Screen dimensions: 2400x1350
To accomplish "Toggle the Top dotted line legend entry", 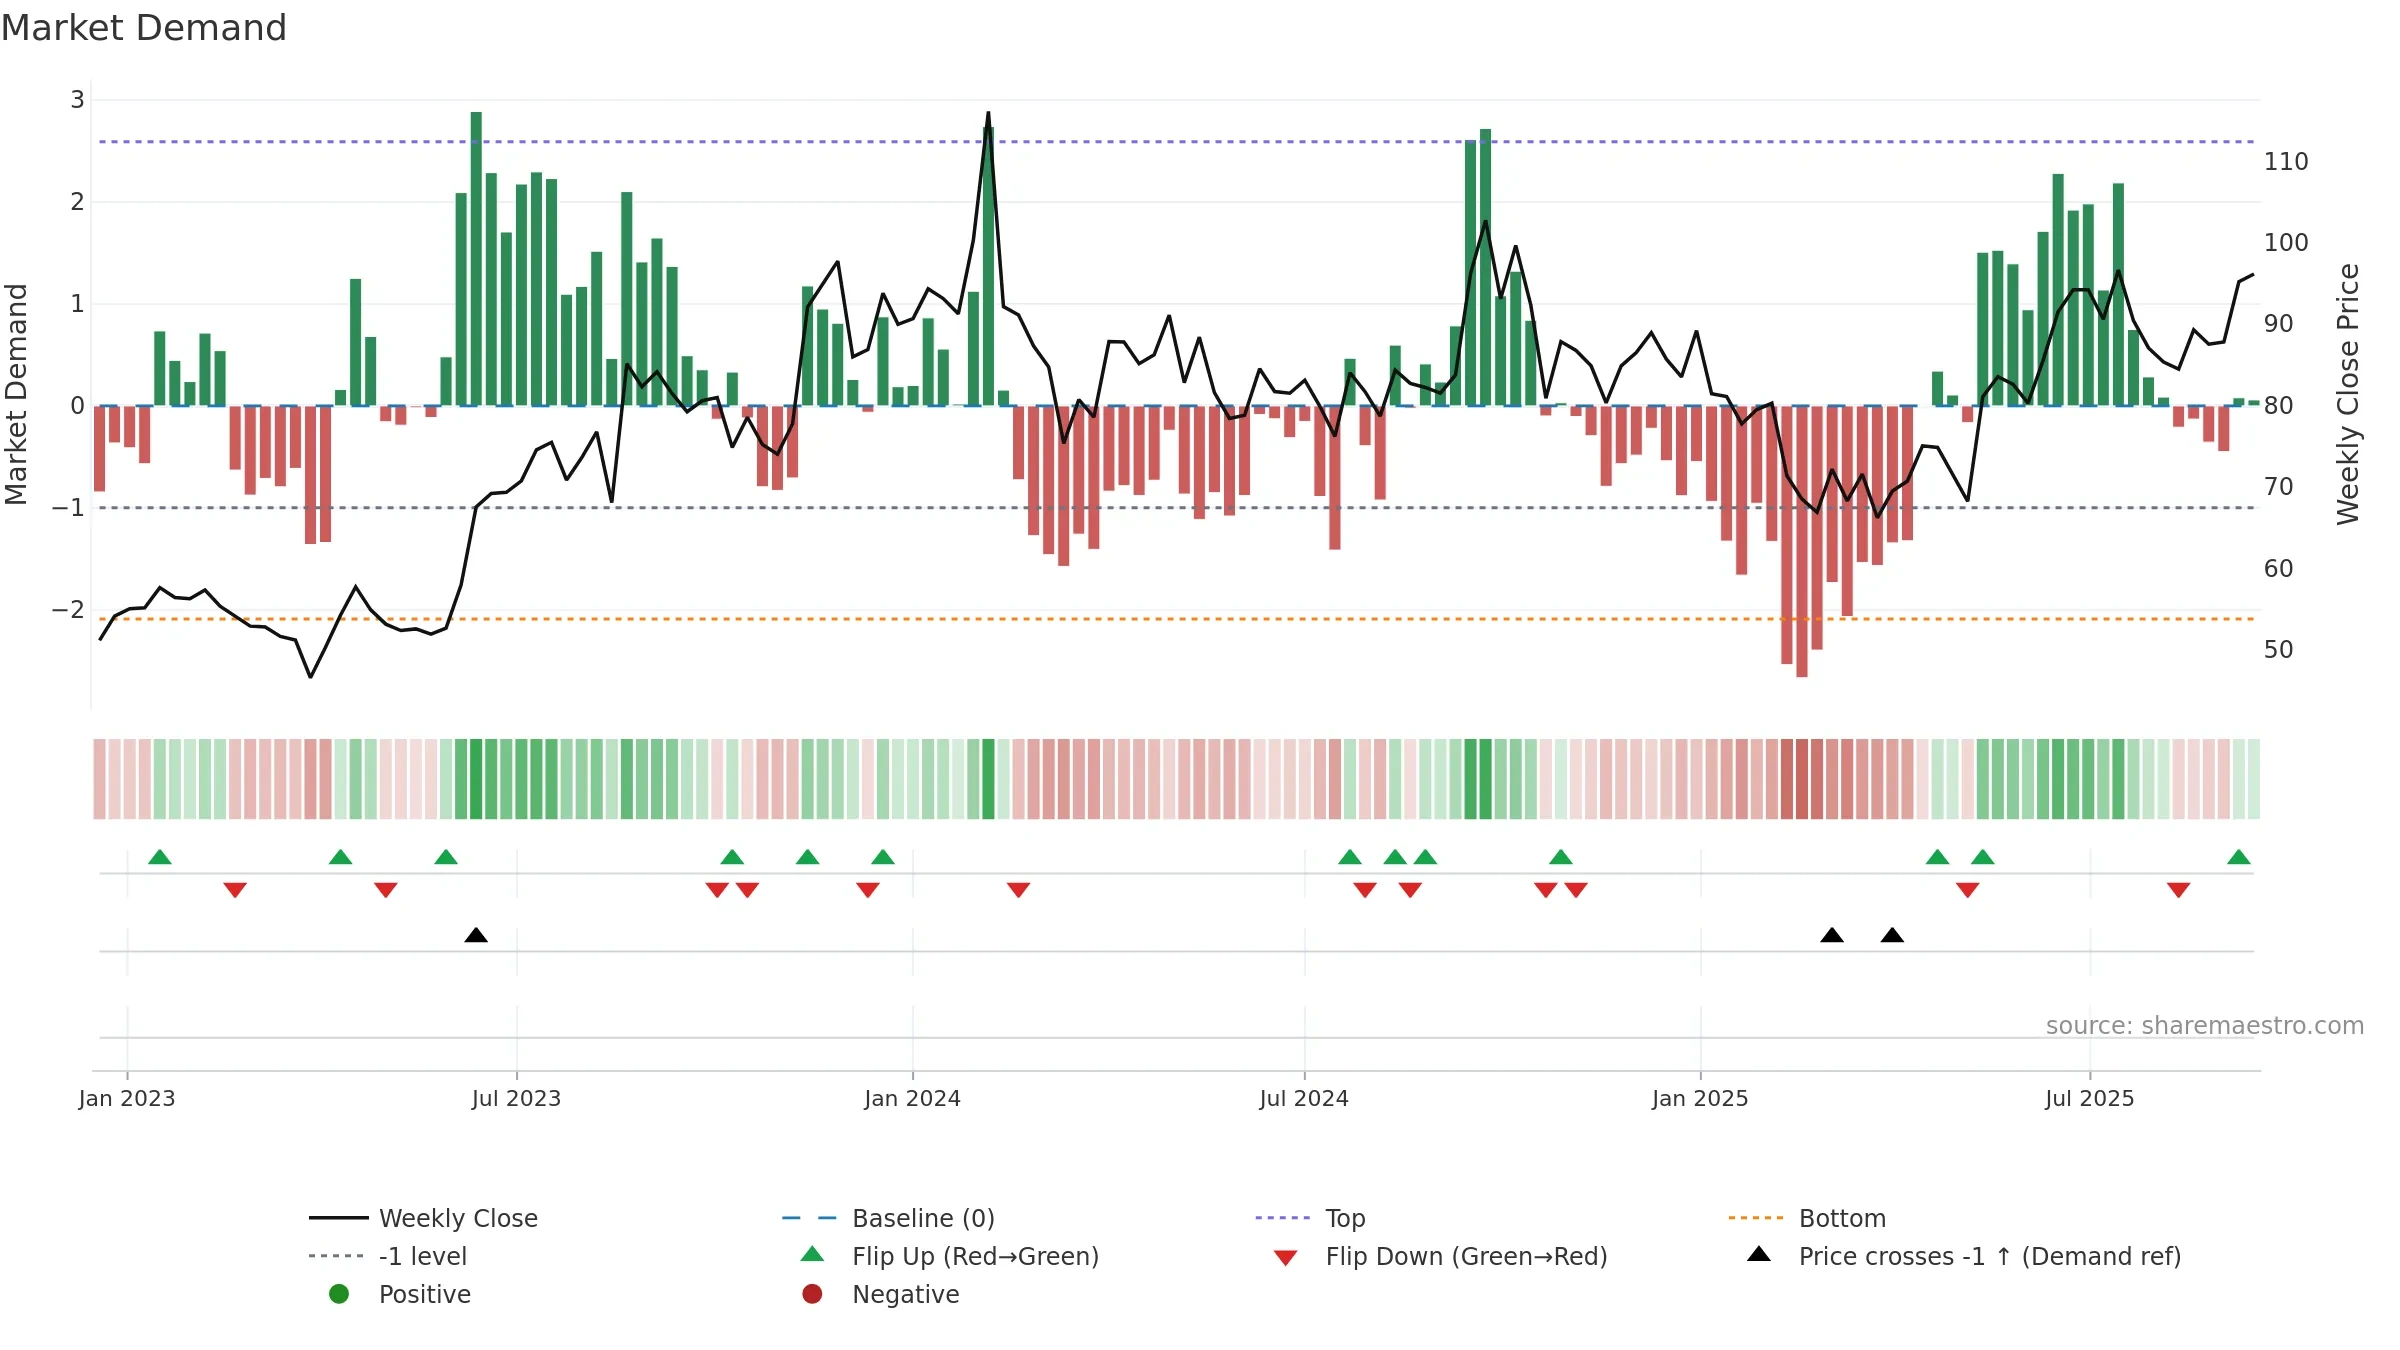I will click(x=1310, y=1218).
